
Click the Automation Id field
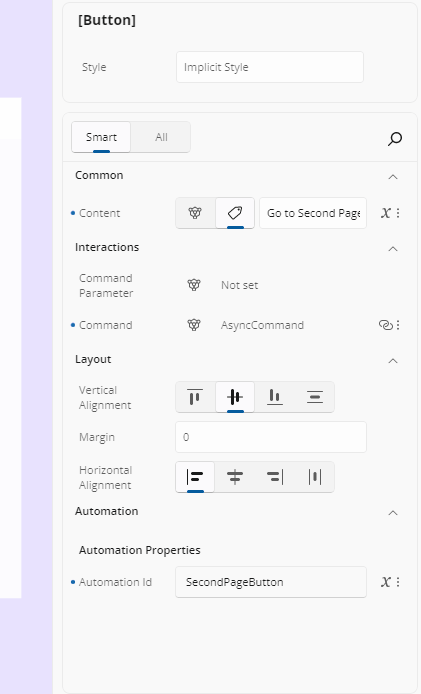pyautogui.click(x=271, y=582)
